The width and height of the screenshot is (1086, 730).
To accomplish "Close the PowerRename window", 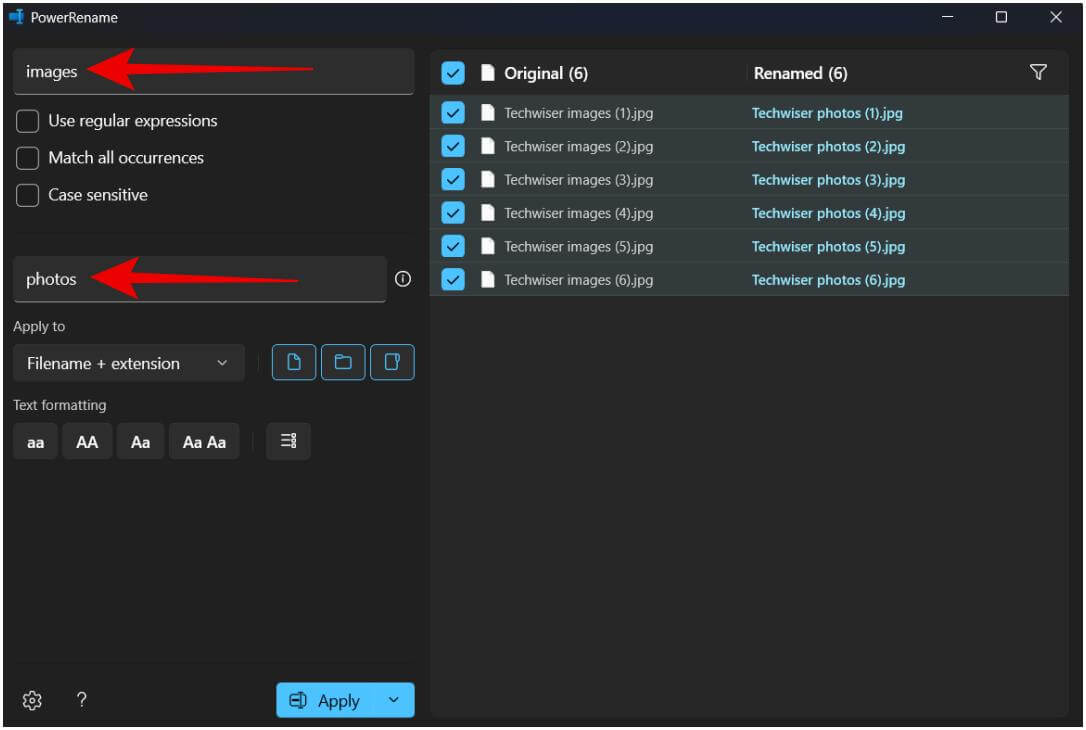I will point(1056,17).
